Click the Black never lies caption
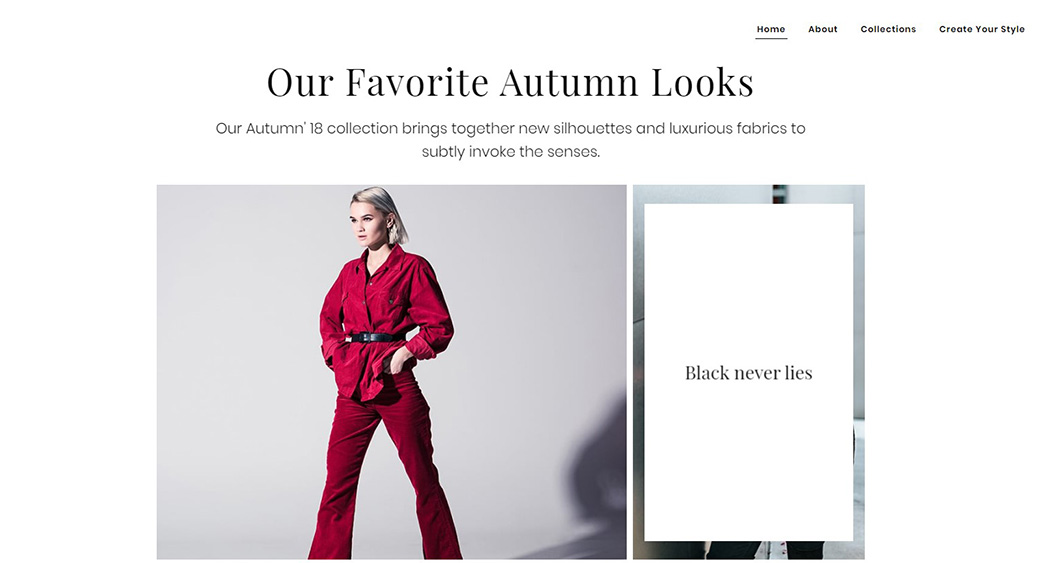Image resolution: width=1040 pixels, height=563 pixels. [748, 373]
